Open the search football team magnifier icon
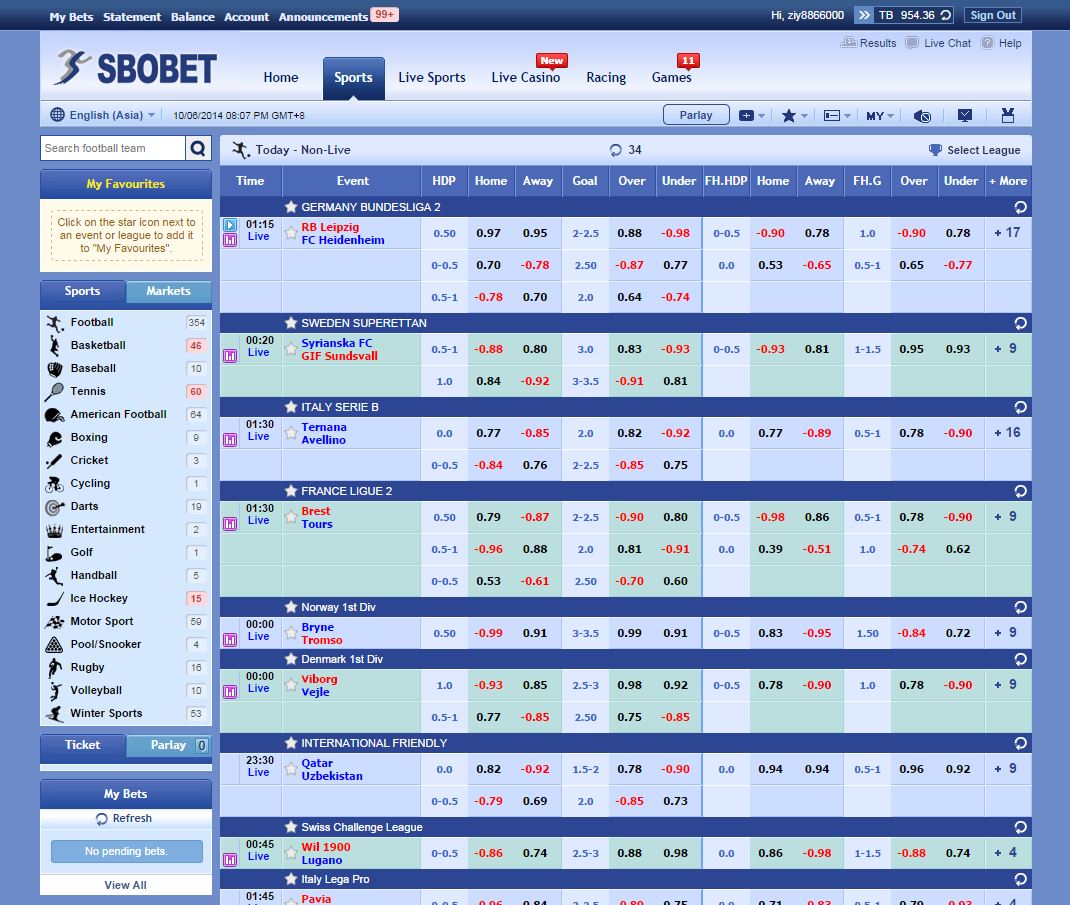This screenshot has height=905, width=1070. click(198, 147)
